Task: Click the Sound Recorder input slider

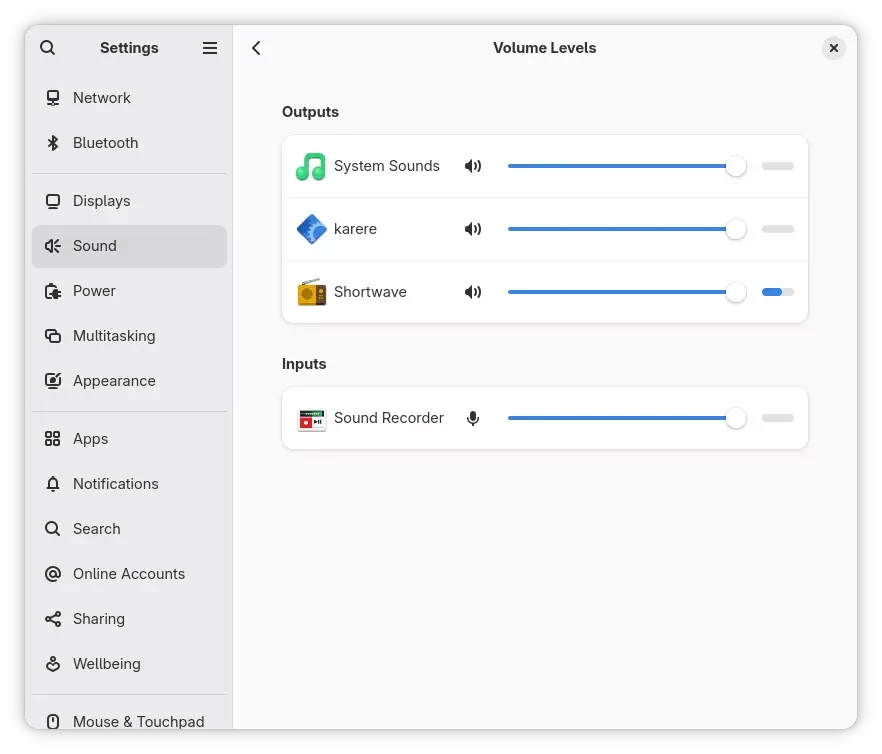Action: pos(620,418)
